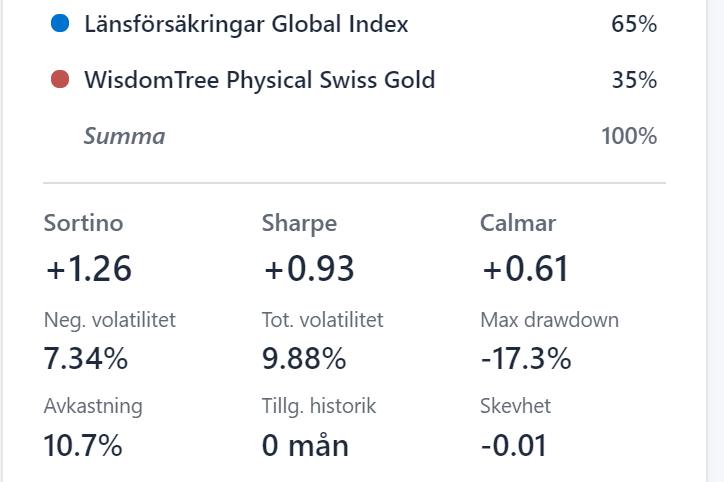Select the 65% allocation value

[x=633, y=24]
